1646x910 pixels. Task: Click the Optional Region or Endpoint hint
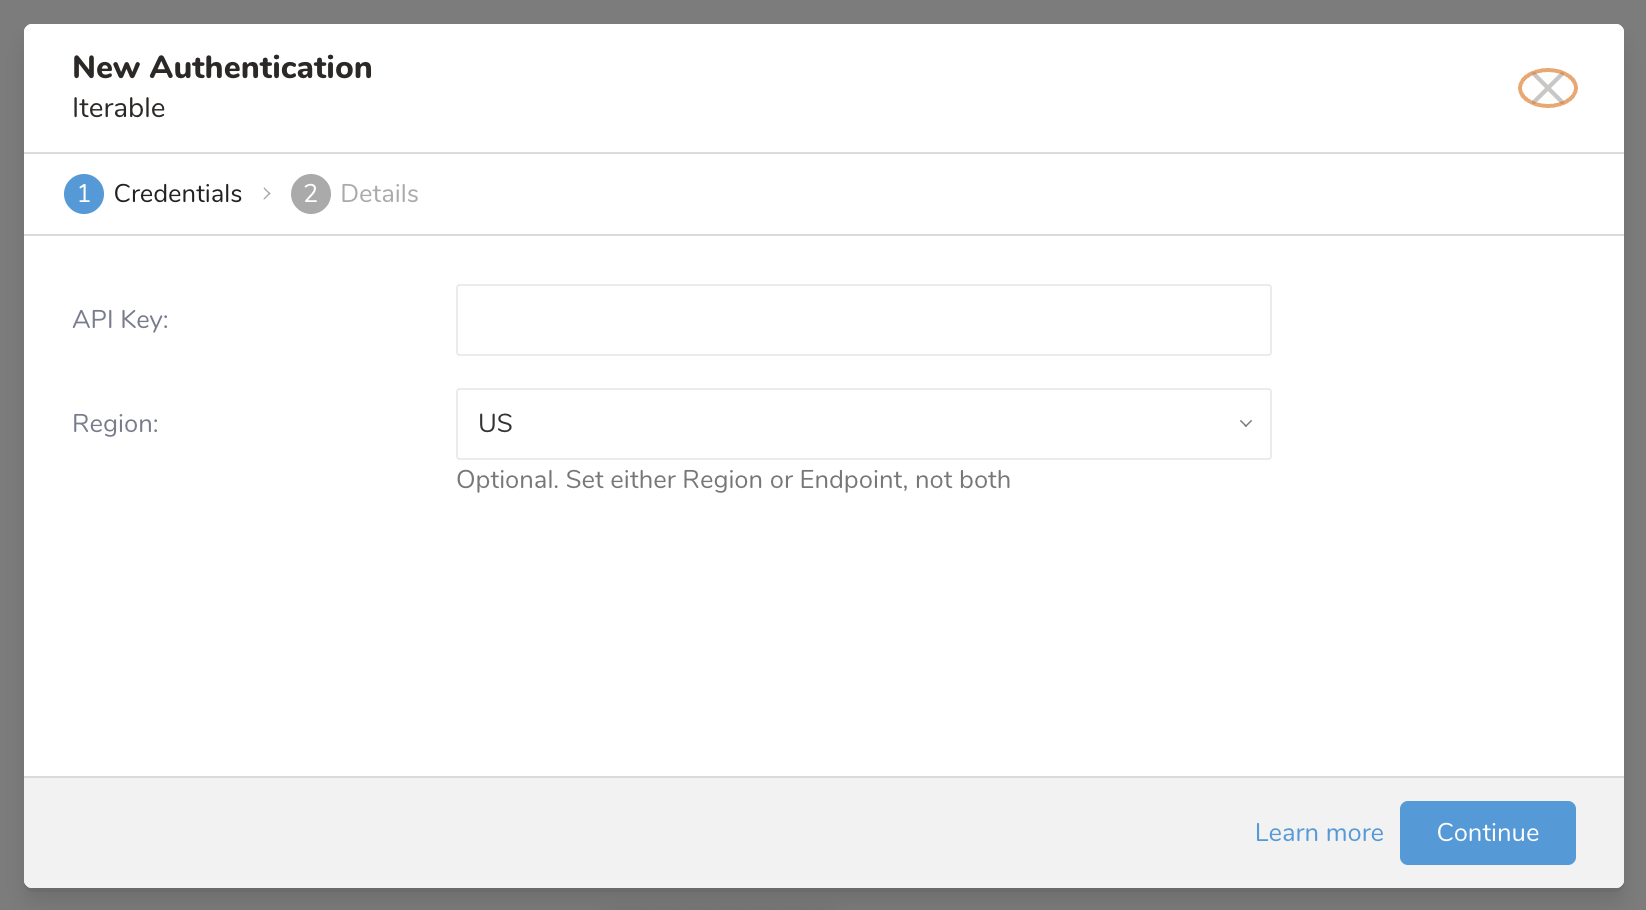point(733,480)
